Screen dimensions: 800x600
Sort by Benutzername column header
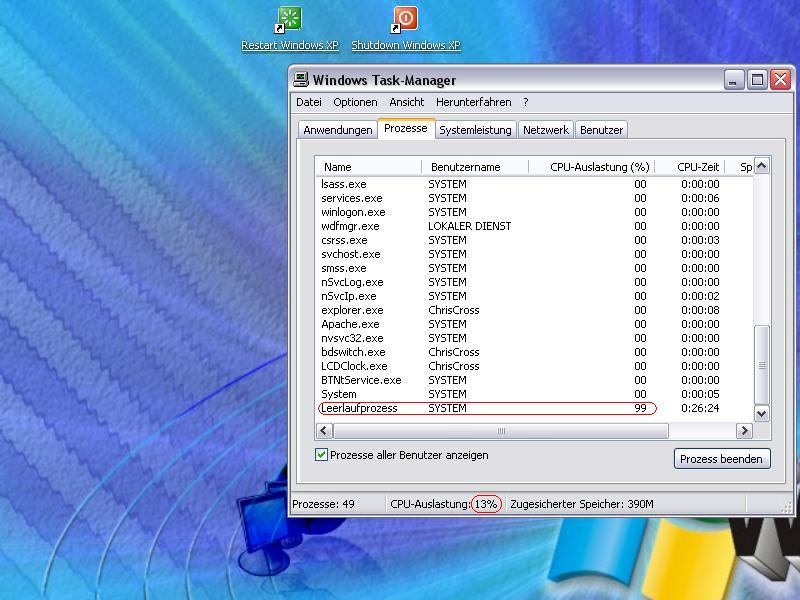[x=475, y=167]
